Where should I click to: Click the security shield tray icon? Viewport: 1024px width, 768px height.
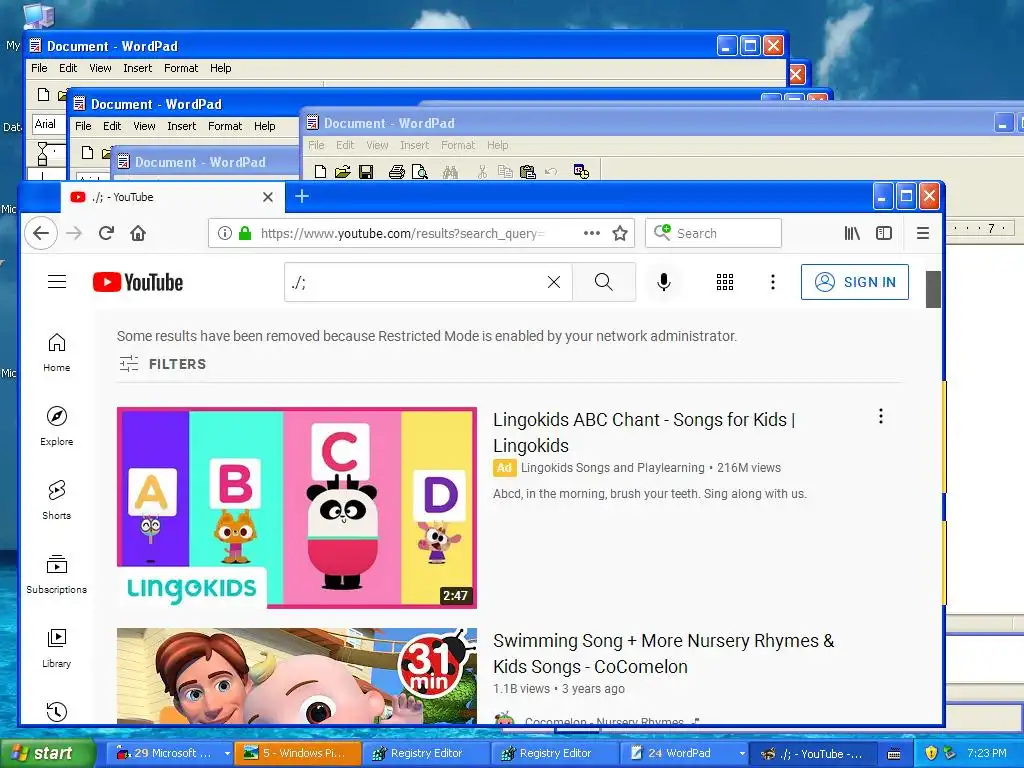point(931,753)
